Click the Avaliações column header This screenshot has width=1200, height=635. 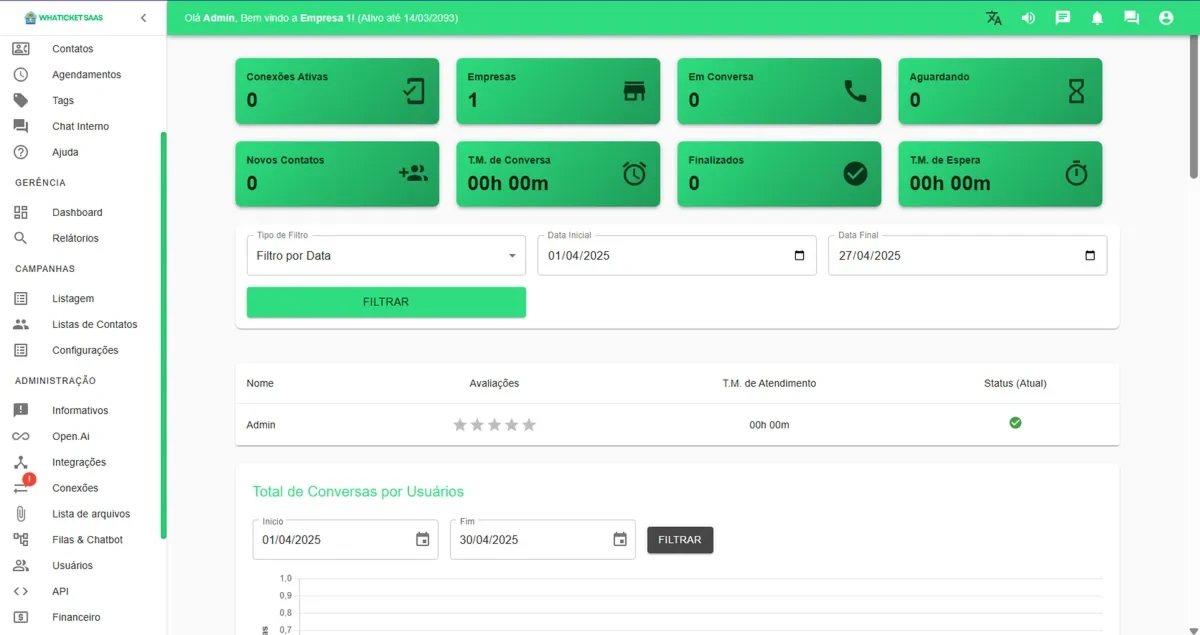(494, 383)
